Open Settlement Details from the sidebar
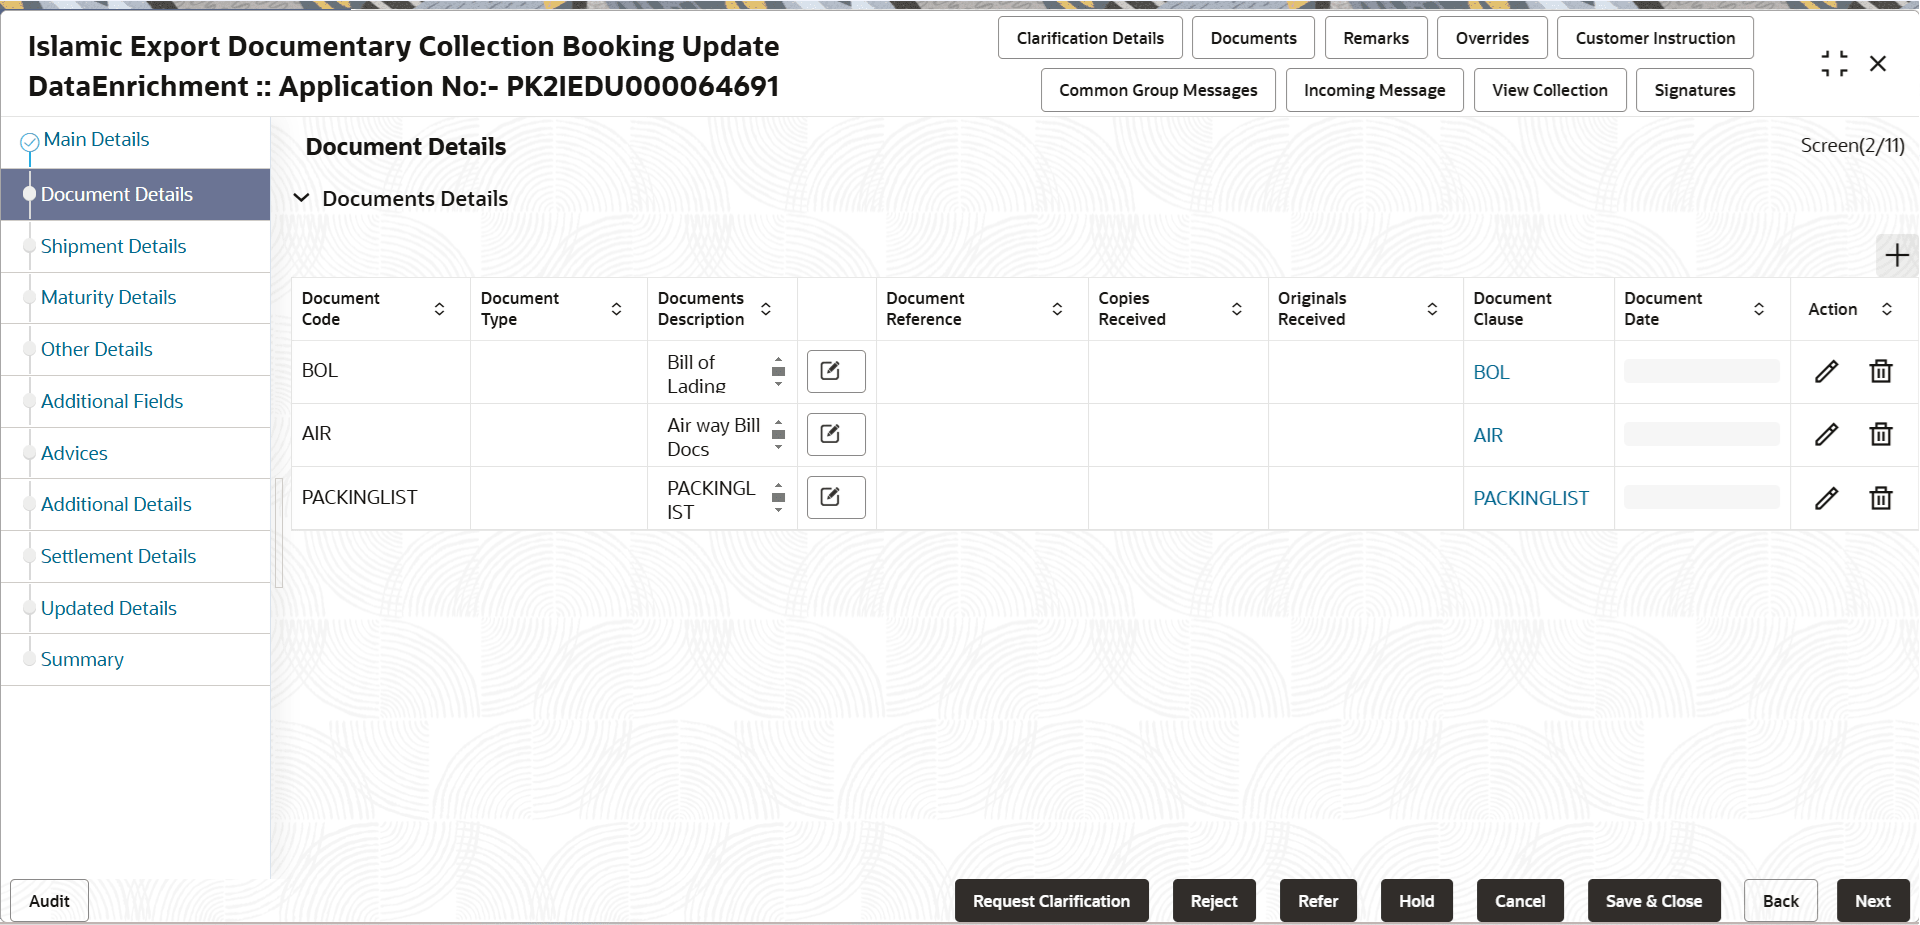The width and height of the screenshot is (1920, 925). [118, 556]
